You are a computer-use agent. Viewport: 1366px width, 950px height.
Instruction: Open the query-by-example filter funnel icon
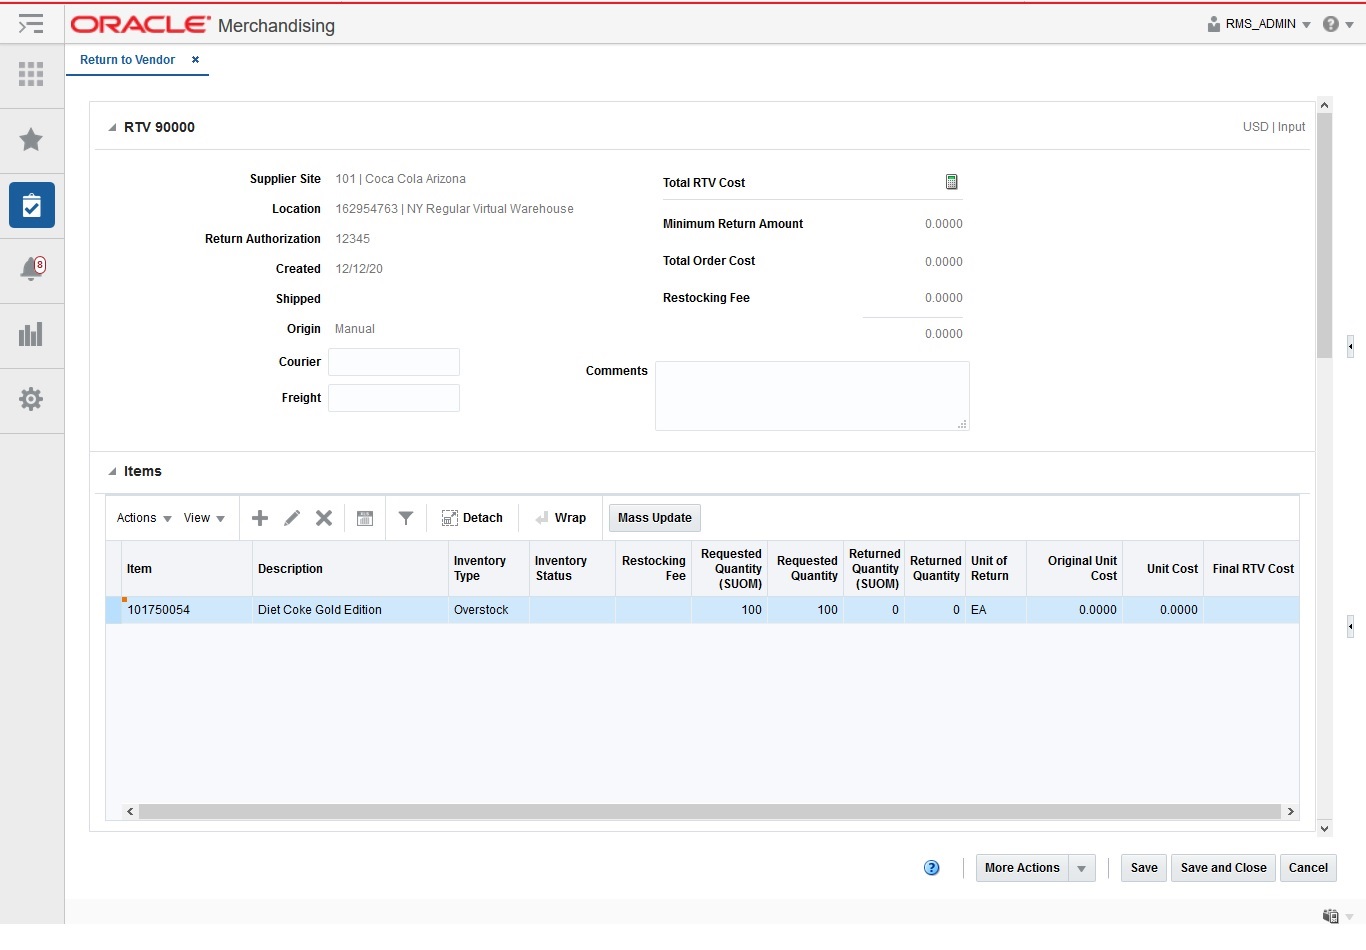point(405,518)
